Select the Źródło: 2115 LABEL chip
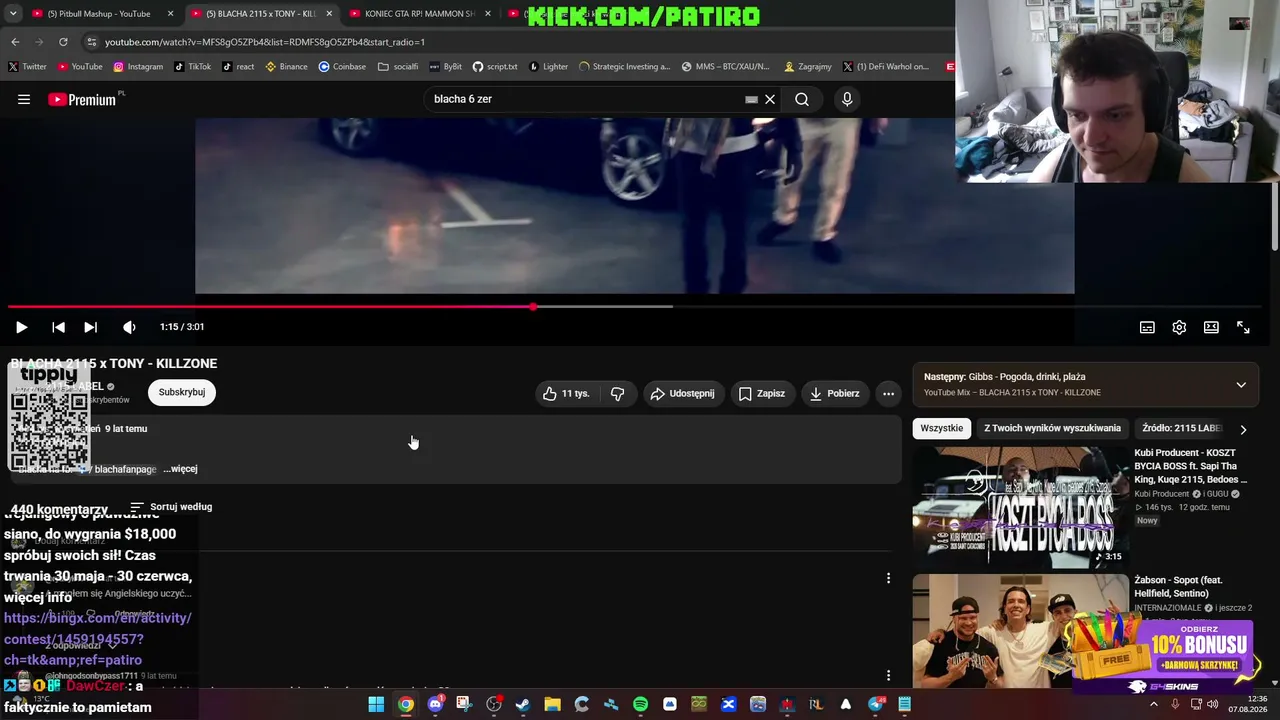The width and height of the screenshot is (1280, 720). coord(1182,428)
